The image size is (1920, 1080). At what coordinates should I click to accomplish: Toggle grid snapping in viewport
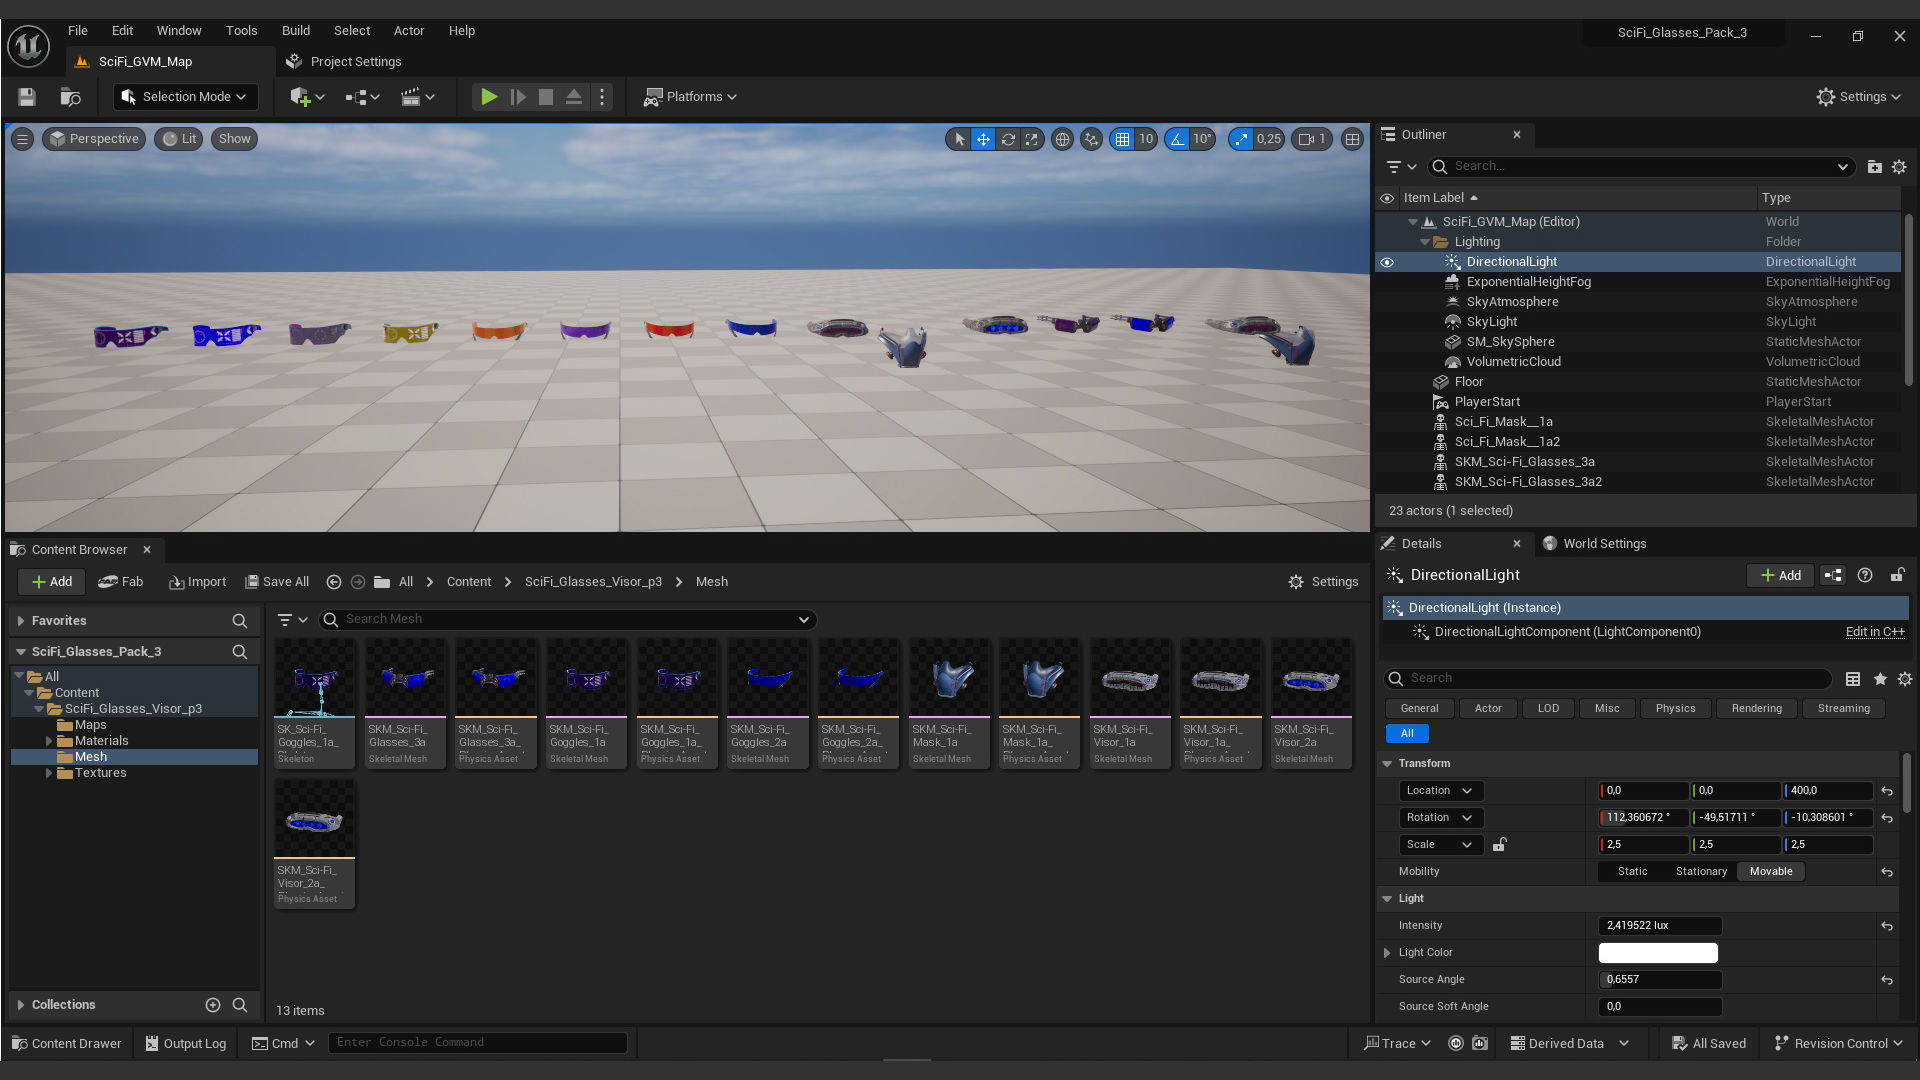[1122, 139]
